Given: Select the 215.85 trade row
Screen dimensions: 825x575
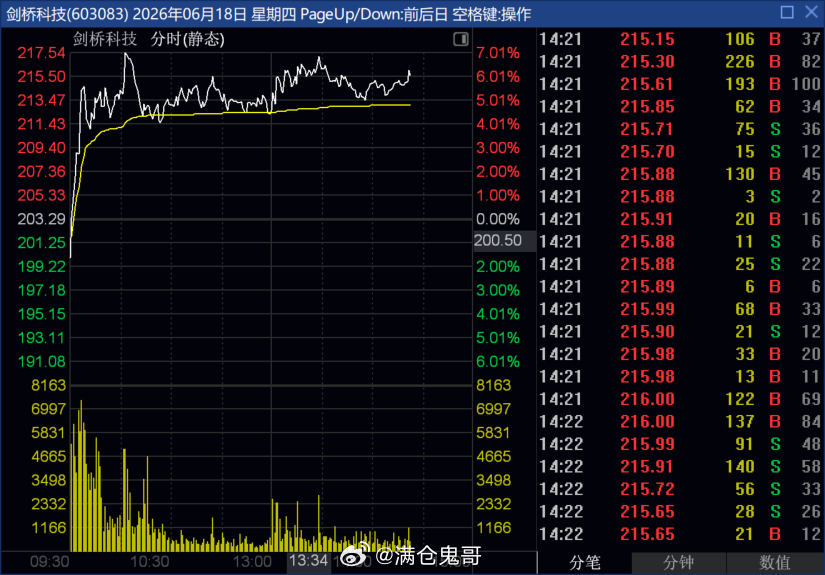Looking at the screenshot, I should (680, 107).
